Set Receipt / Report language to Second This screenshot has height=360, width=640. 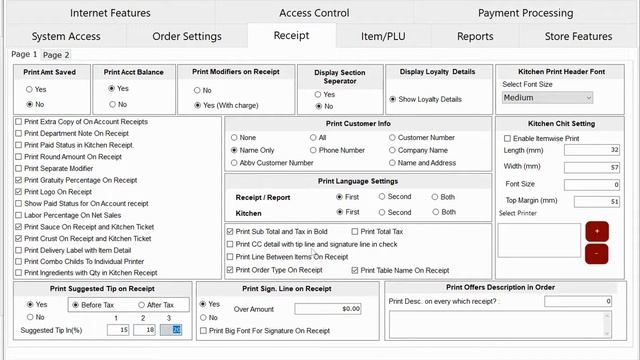[x=382, y=197]
